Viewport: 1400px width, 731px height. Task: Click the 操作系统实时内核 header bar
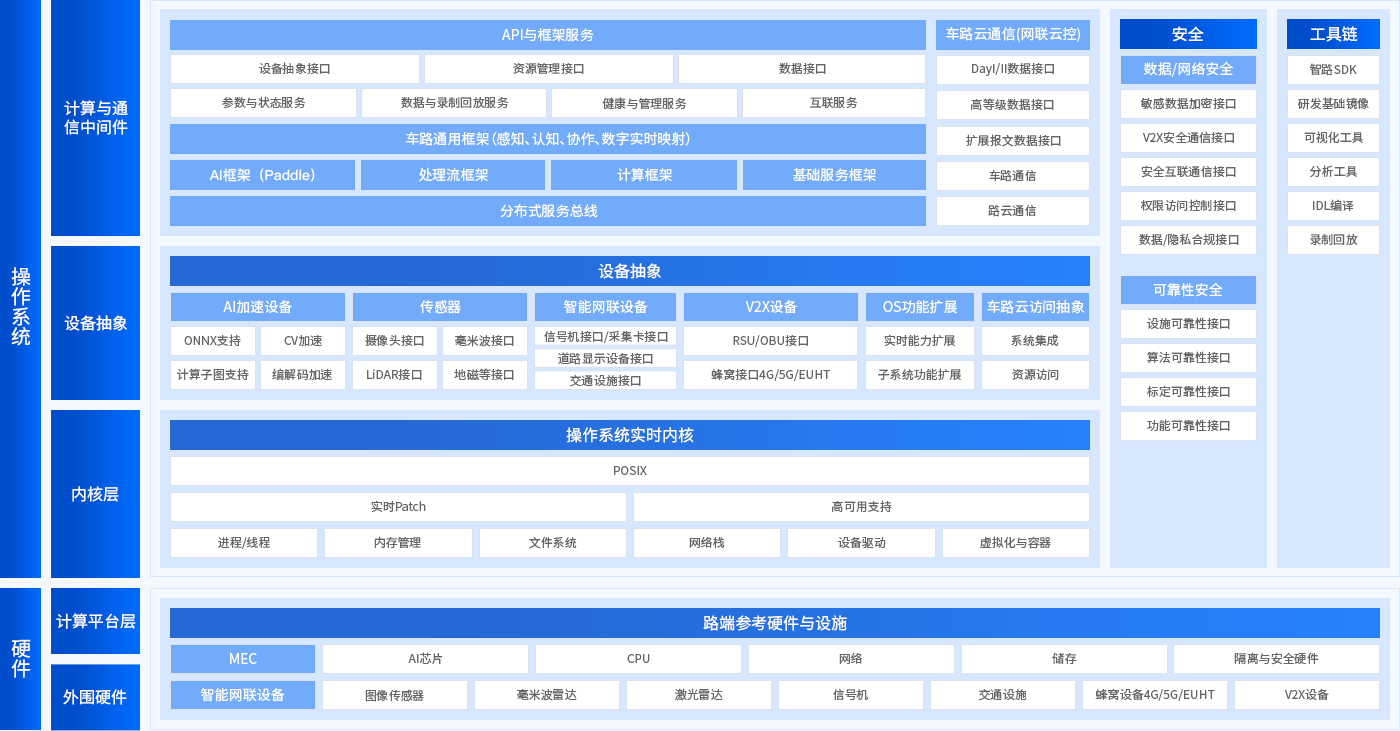(x=630, y=435)
